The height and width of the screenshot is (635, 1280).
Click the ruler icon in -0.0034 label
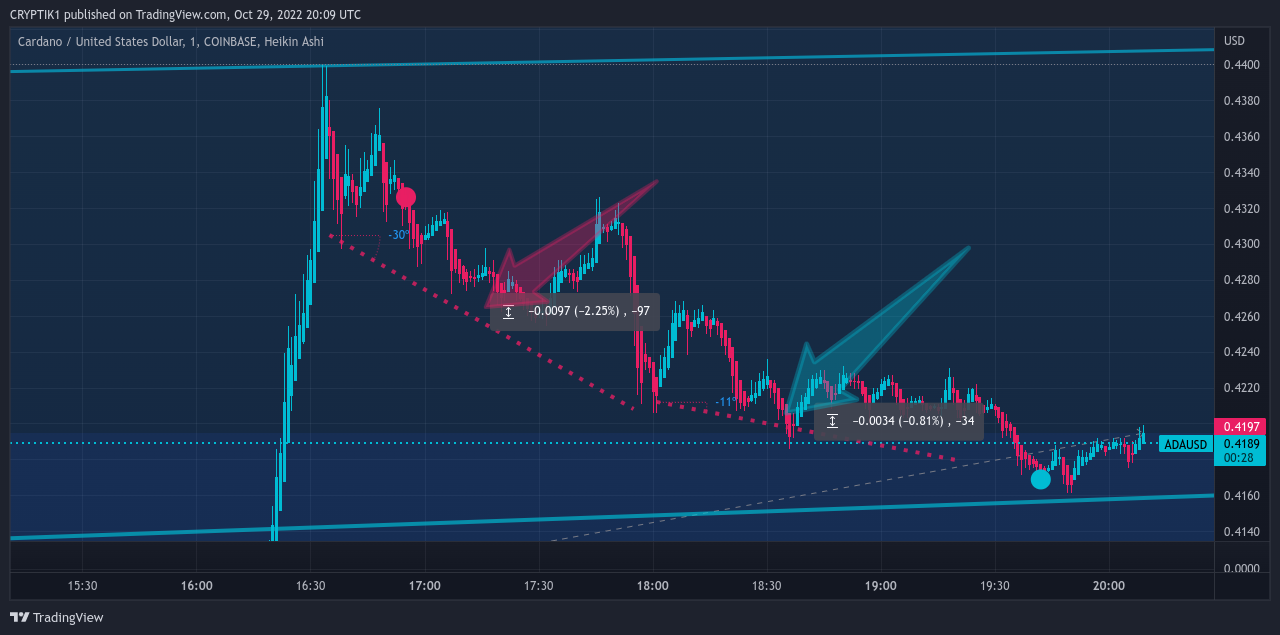pyautogui.click(x=832, y=421)
